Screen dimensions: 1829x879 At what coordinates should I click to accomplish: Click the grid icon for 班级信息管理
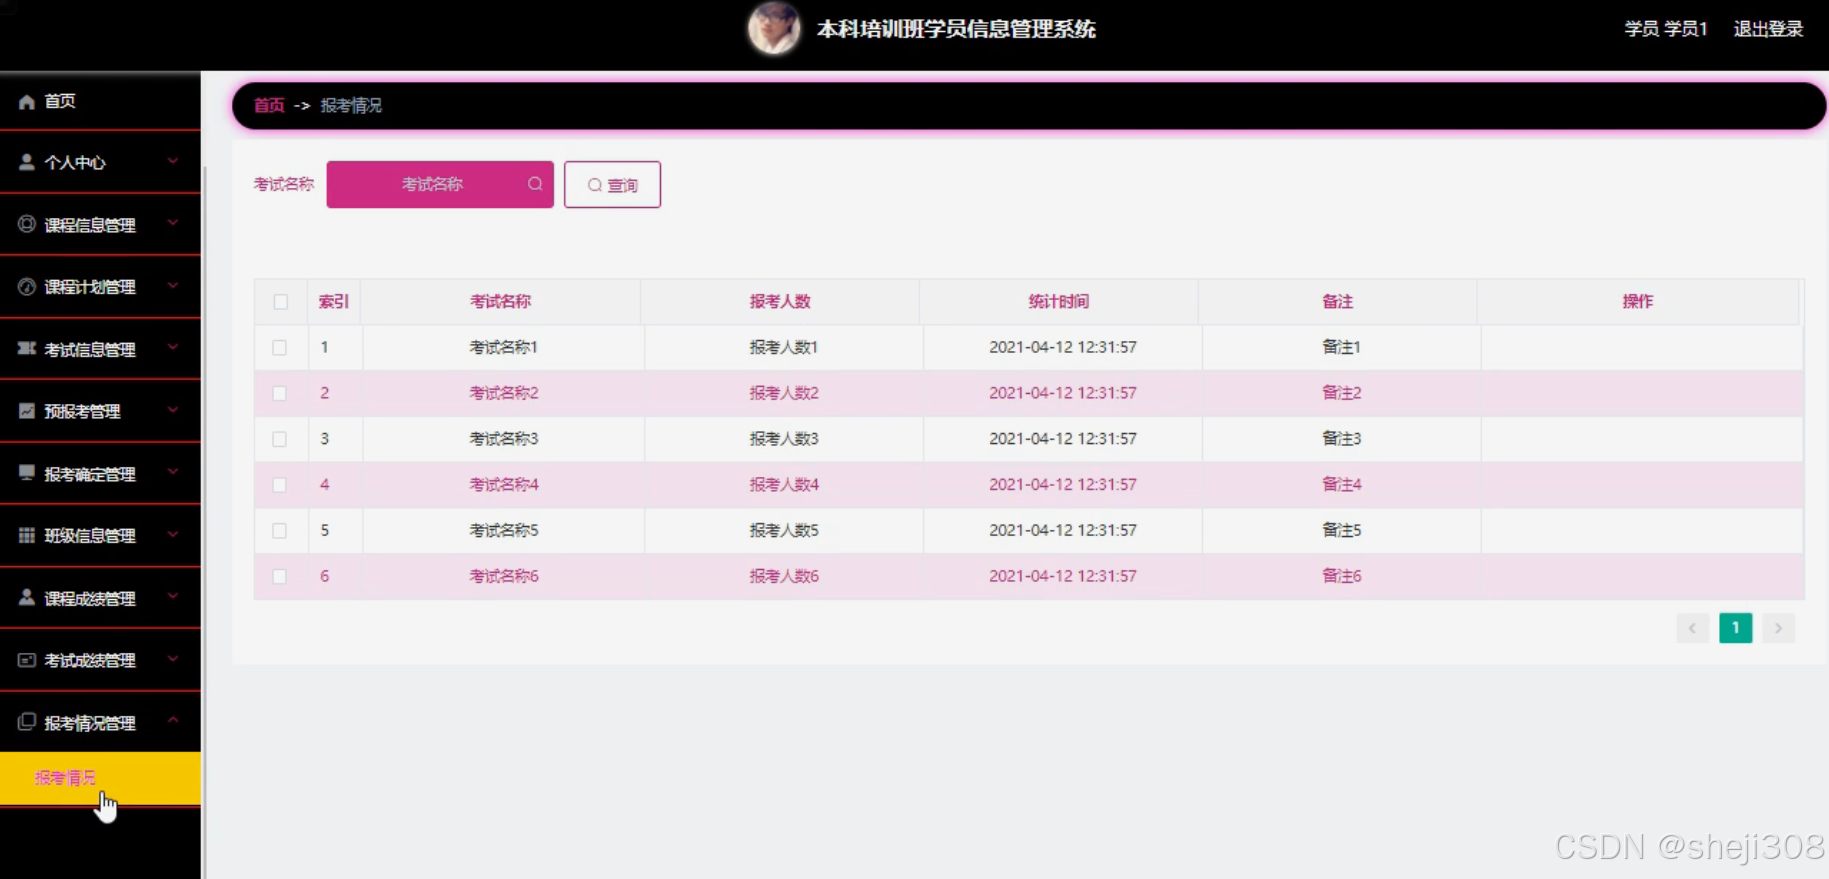tap(27, 535)
